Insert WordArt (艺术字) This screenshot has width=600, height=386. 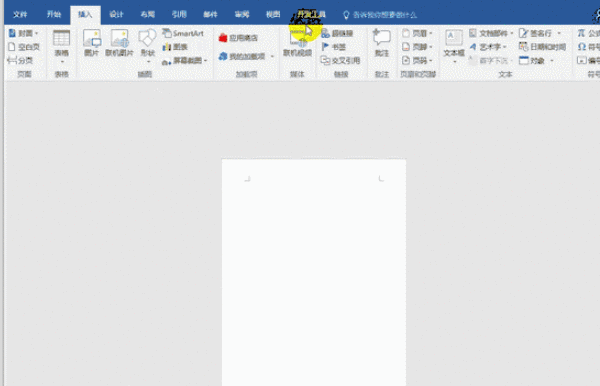488,47
